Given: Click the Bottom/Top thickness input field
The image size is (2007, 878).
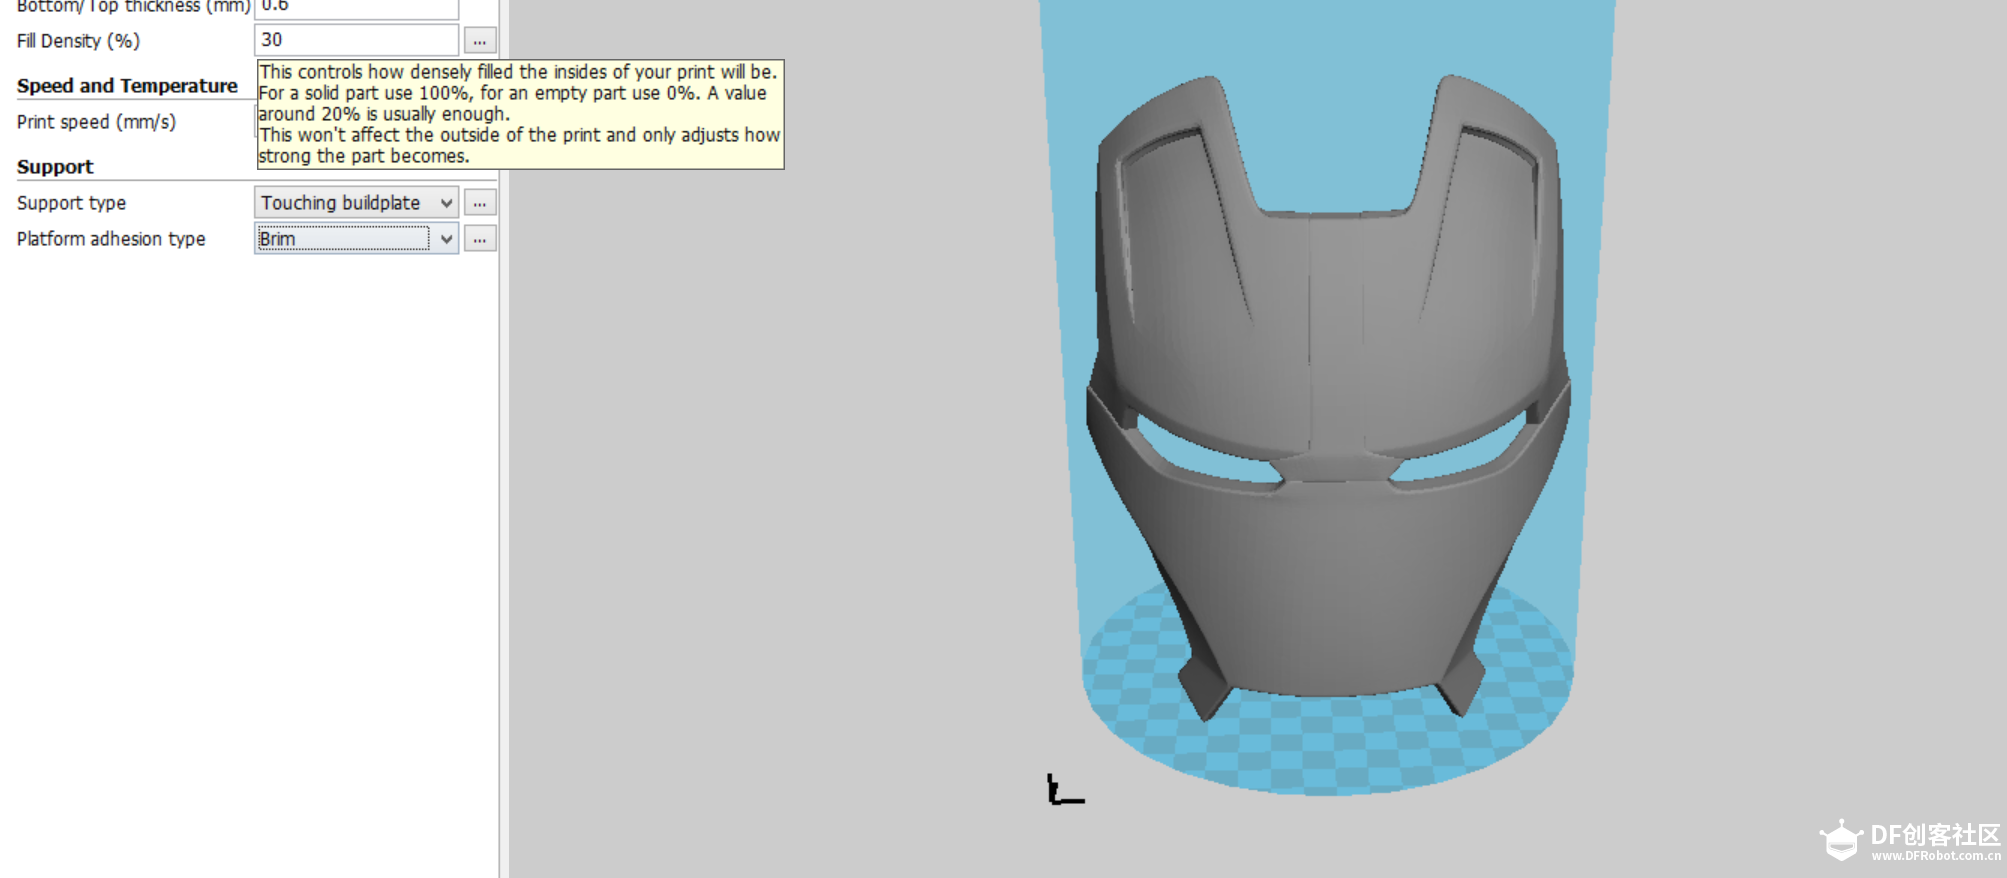Looking at the screenshot, I should click(x=356, y=8).
